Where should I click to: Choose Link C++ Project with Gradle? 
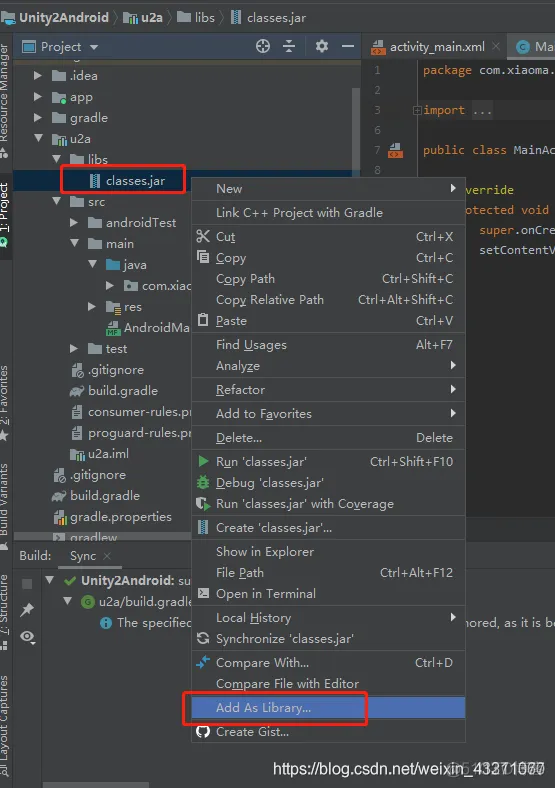[328, 213]
